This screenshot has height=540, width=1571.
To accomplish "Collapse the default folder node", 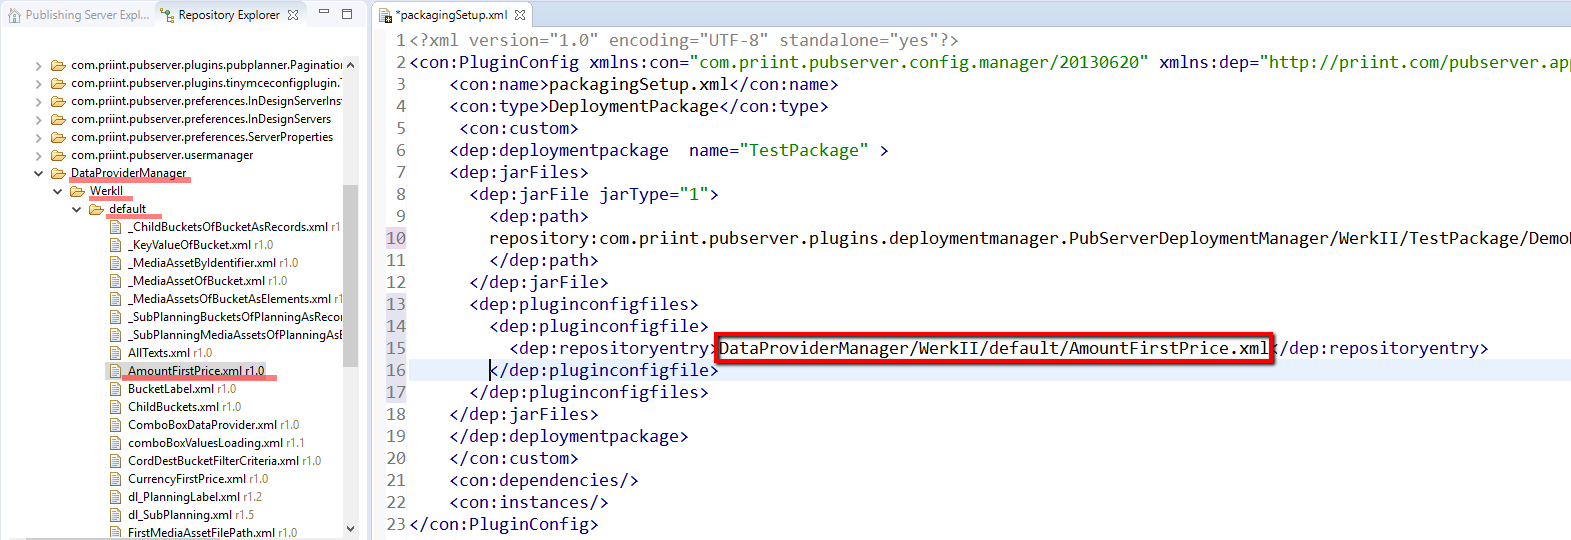I will click(x=77, y=209).
